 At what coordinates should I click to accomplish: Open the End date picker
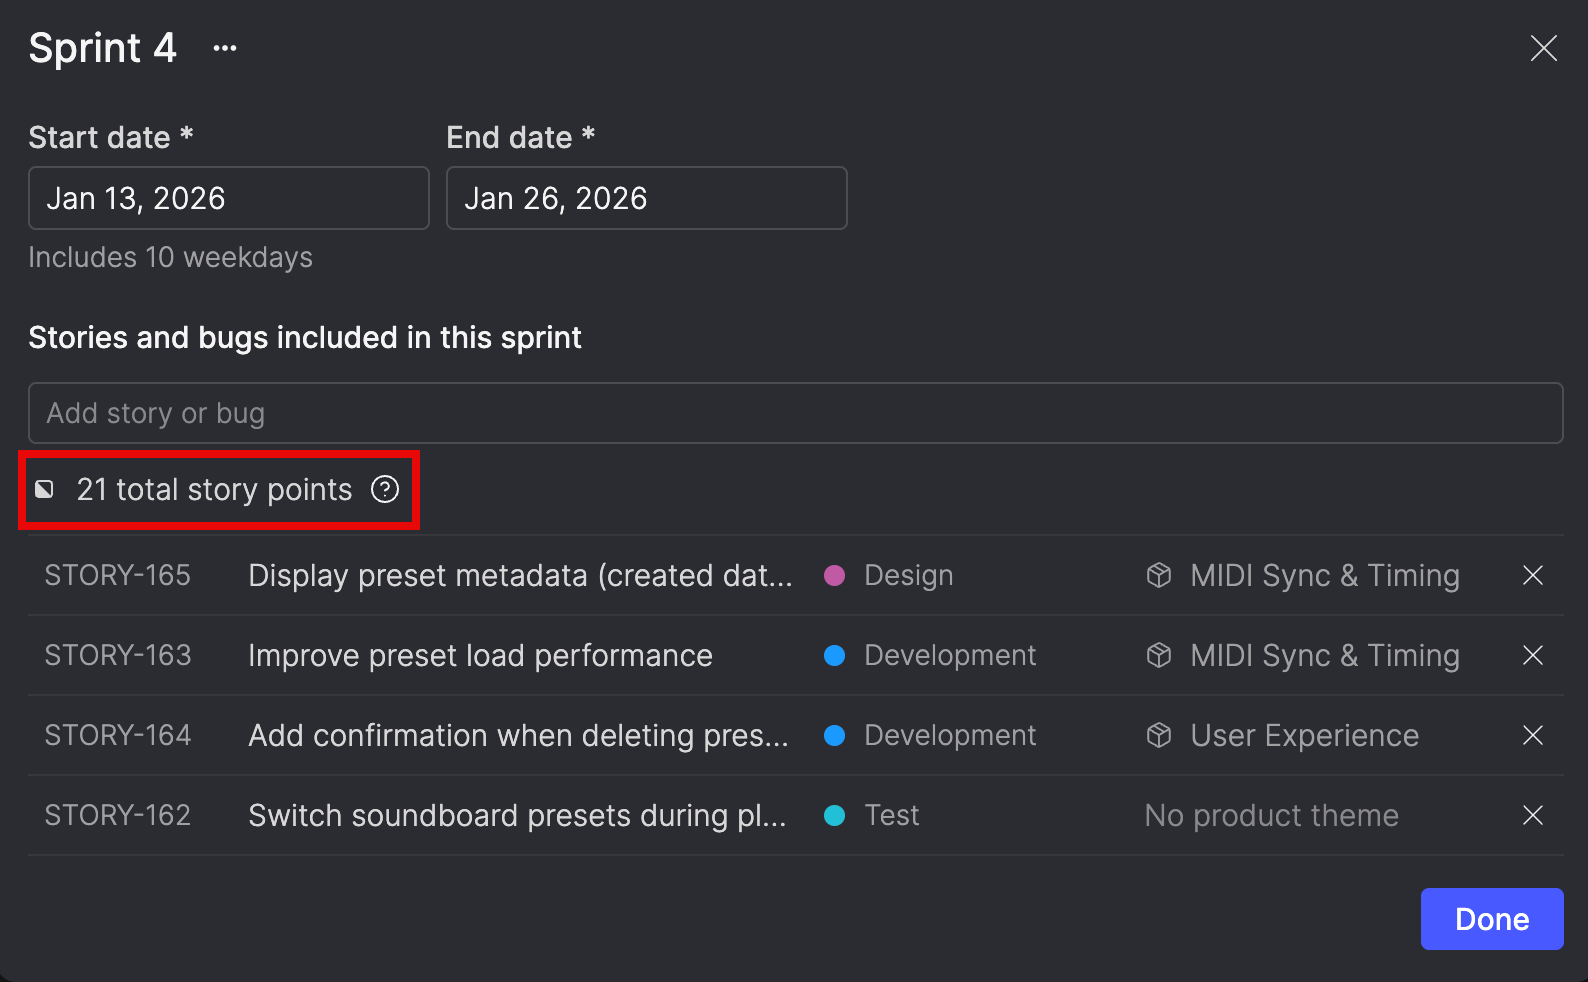click(646, 198)
